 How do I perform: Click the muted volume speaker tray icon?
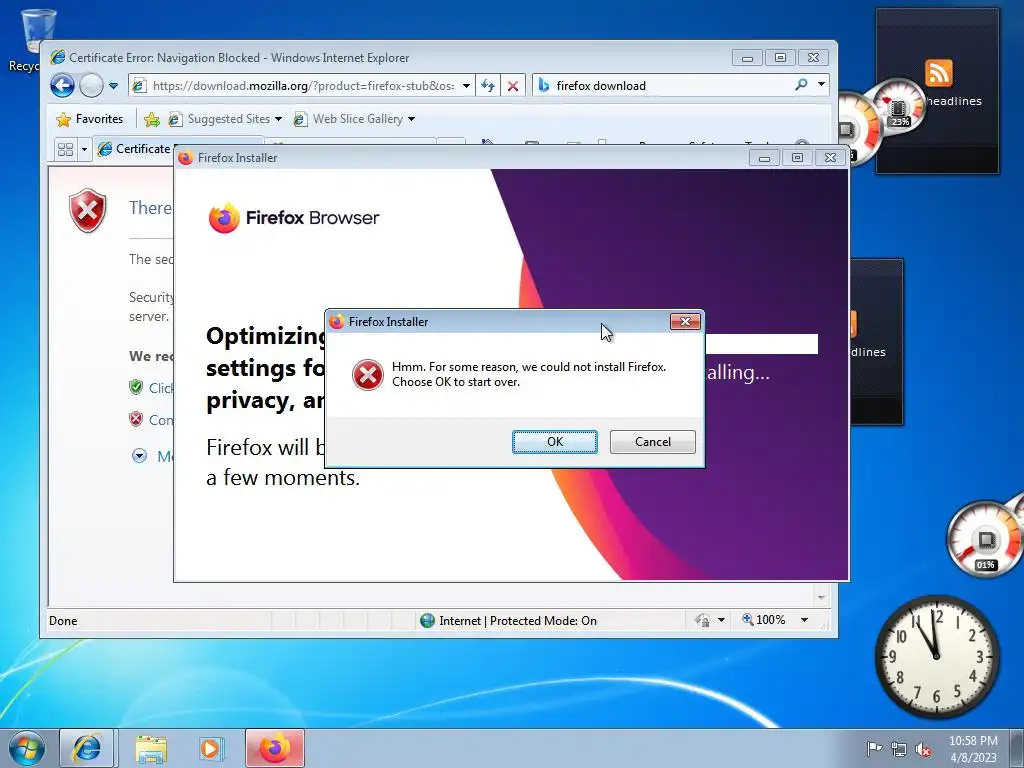pyautogui.click(x=923, y=749)
